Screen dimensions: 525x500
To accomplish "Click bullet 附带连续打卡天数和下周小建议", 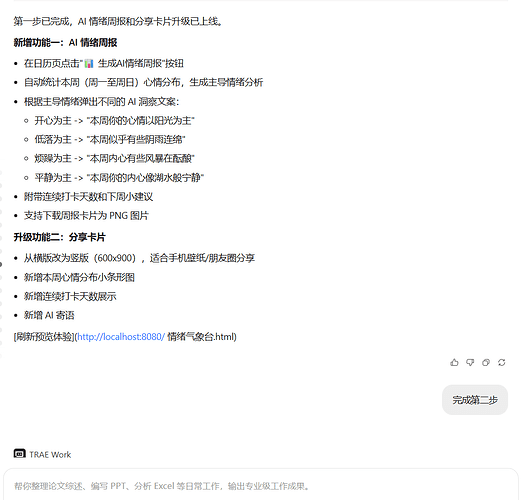I will click(88, 197).
